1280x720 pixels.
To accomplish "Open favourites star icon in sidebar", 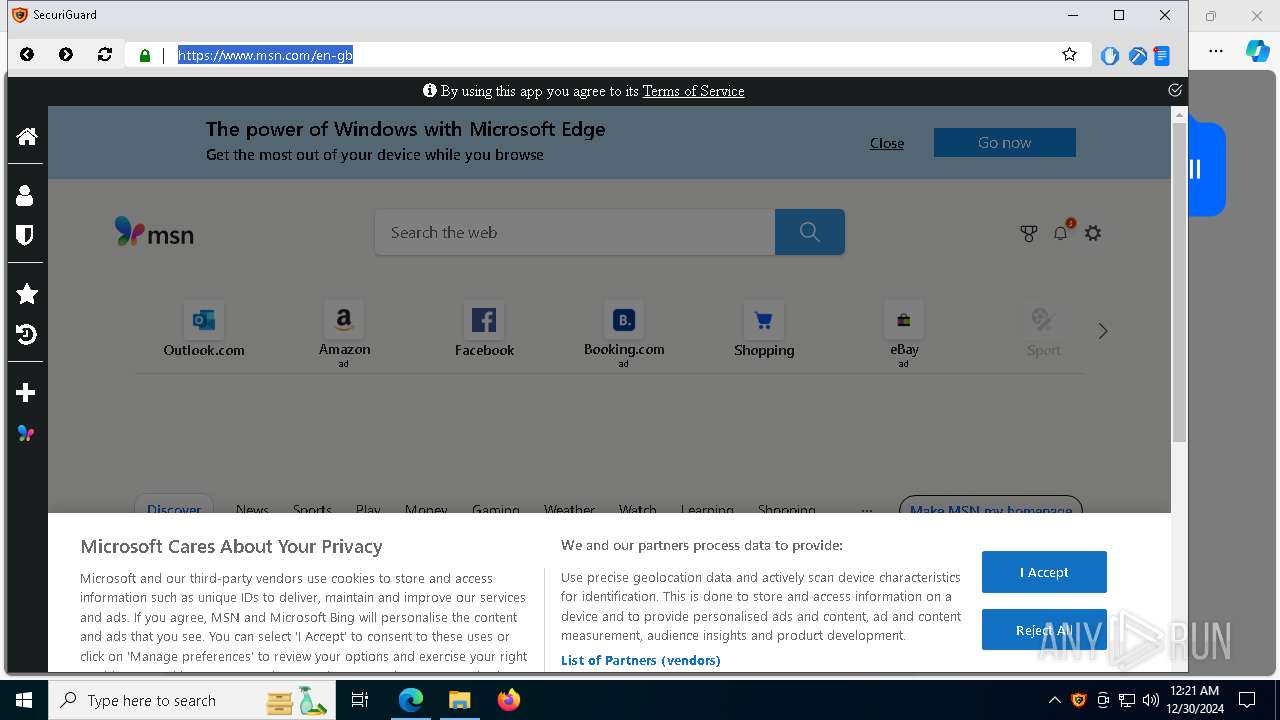I will coord(27,294).
